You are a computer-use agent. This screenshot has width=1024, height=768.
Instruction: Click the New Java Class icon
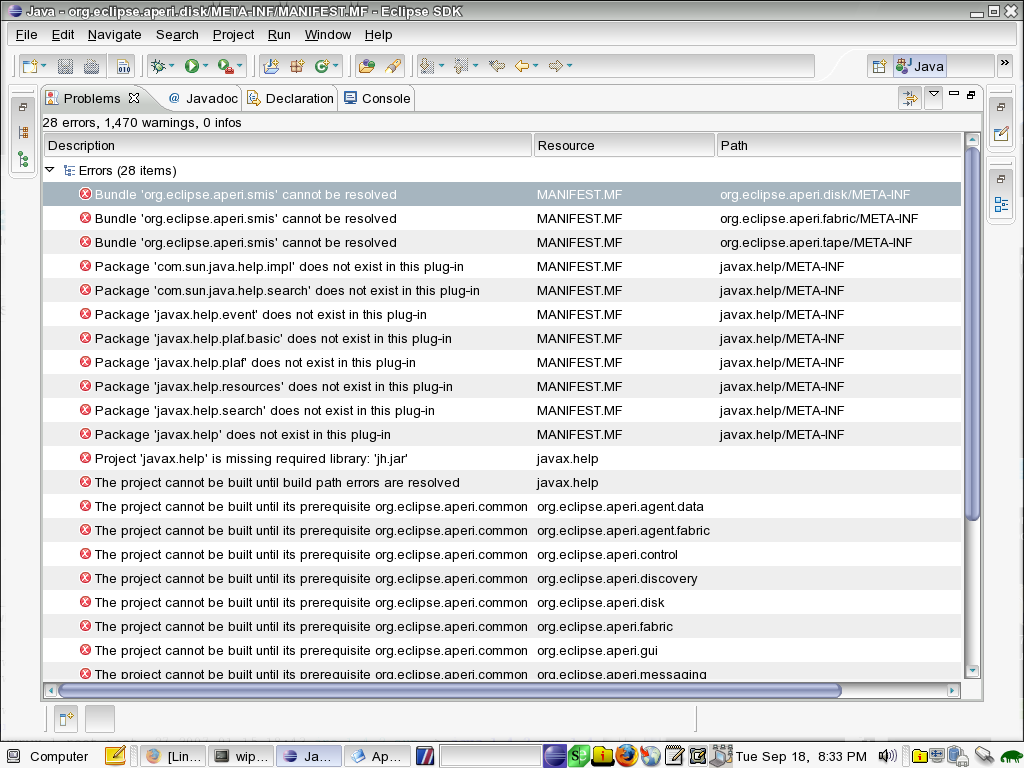322,66
